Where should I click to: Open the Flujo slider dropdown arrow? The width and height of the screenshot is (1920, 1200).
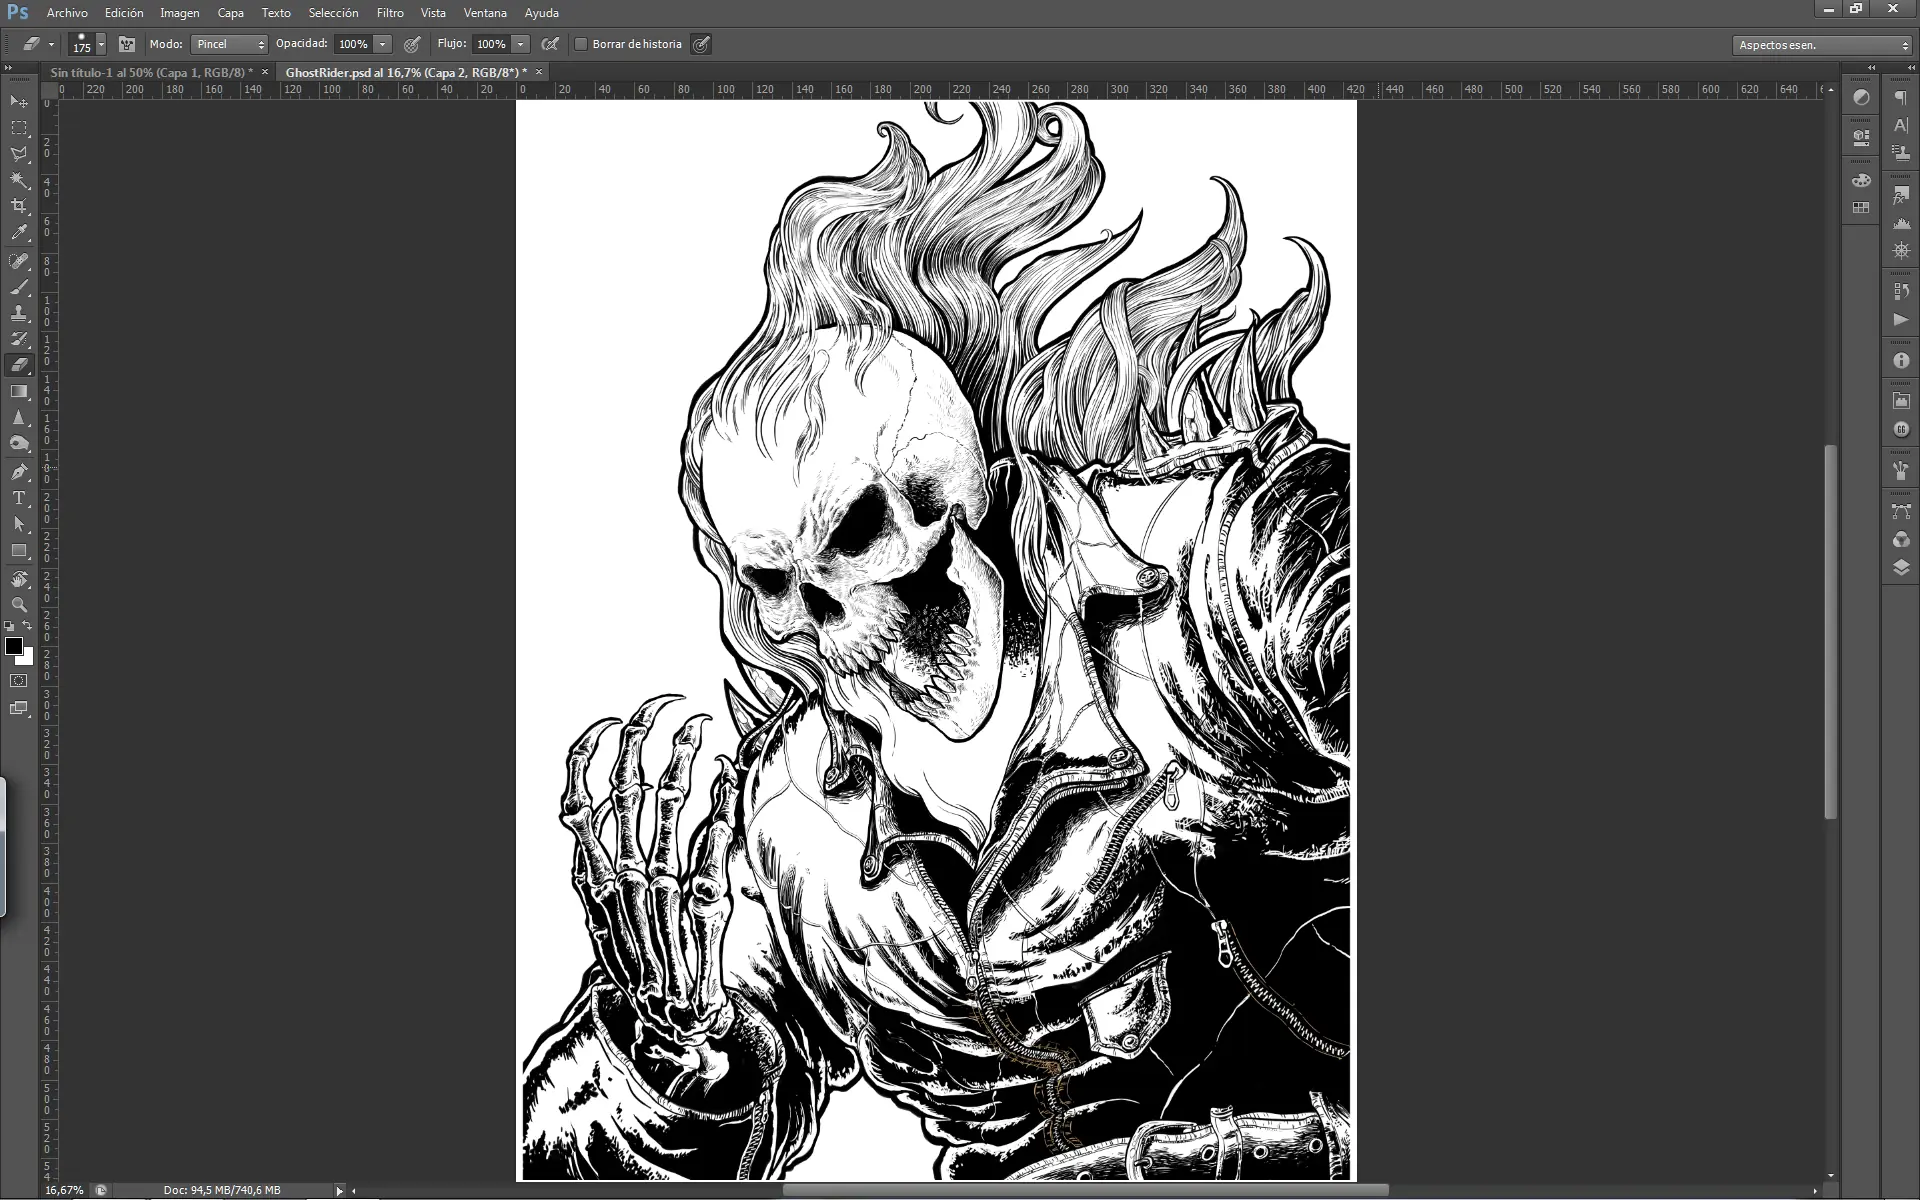pos(520,44)
